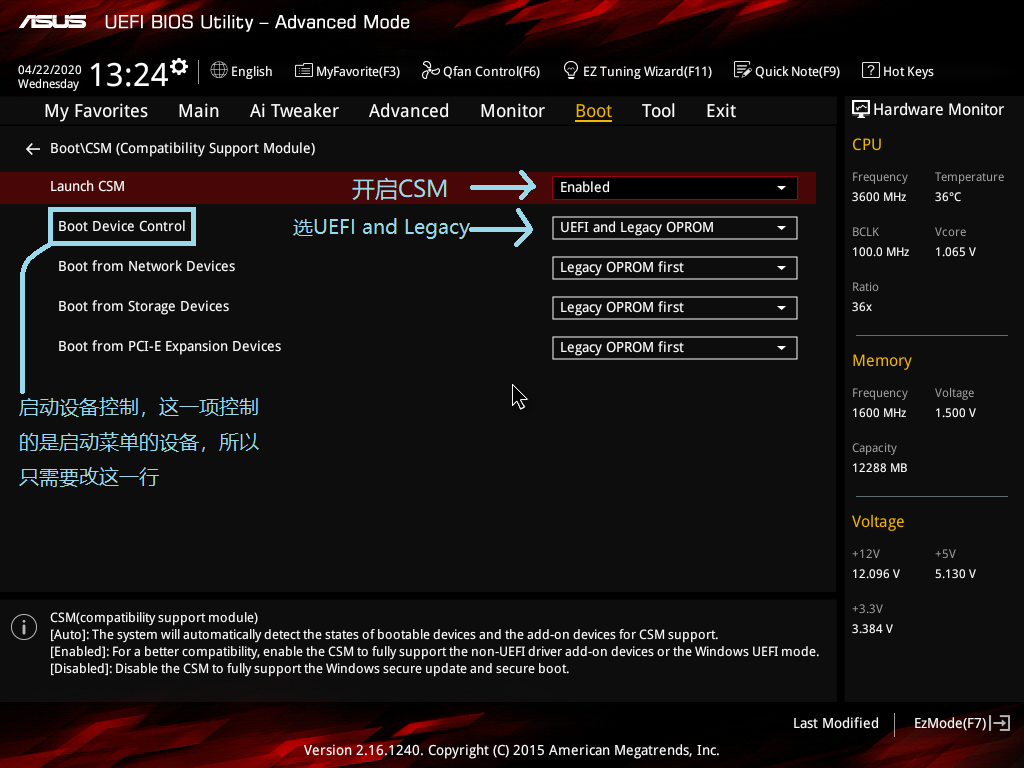Switch to Exit tab
1024x768 pixels.
click(x=721, y=111)
